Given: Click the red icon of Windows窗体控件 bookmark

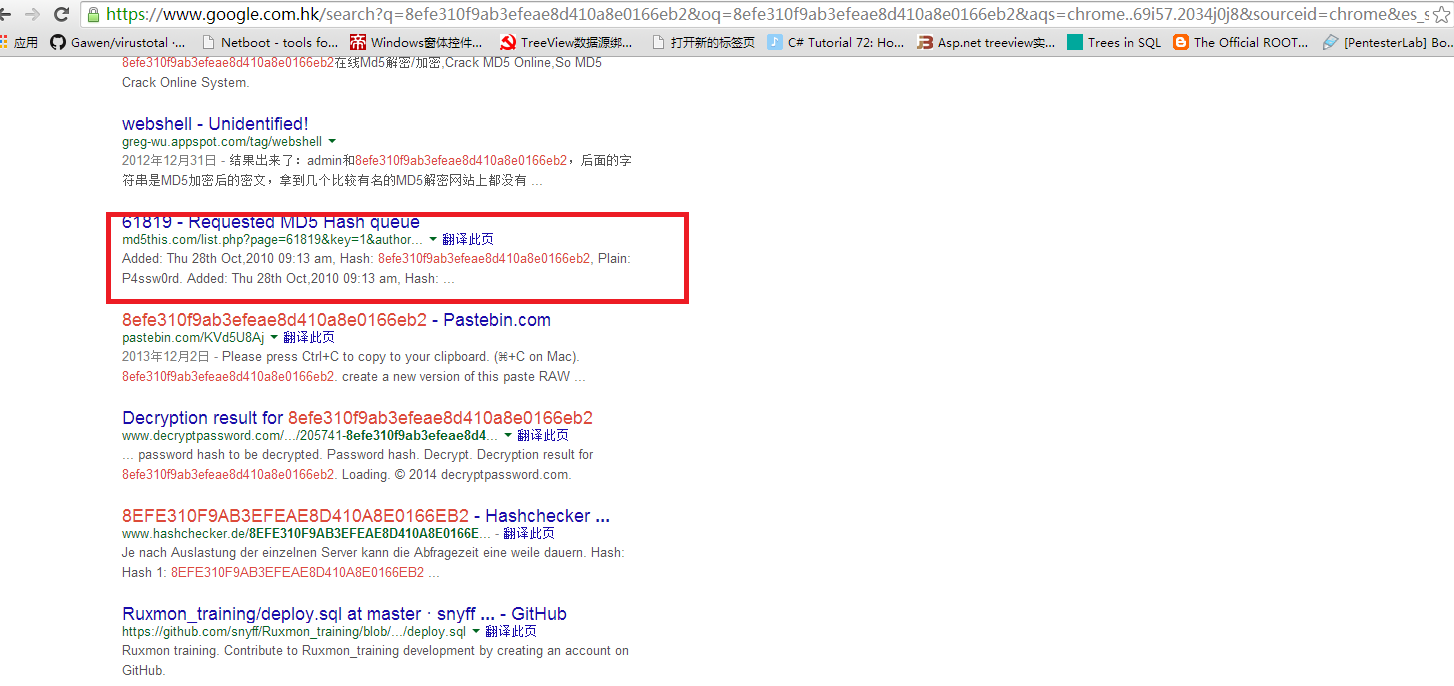Looking at the screenshot, I should 358,42.
